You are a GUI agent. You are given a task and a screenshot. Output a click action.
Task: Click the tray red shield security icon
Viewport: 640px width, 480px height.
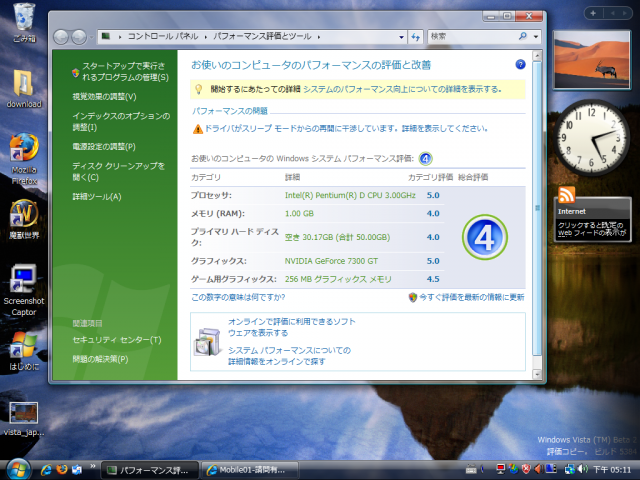coord(527,469)
